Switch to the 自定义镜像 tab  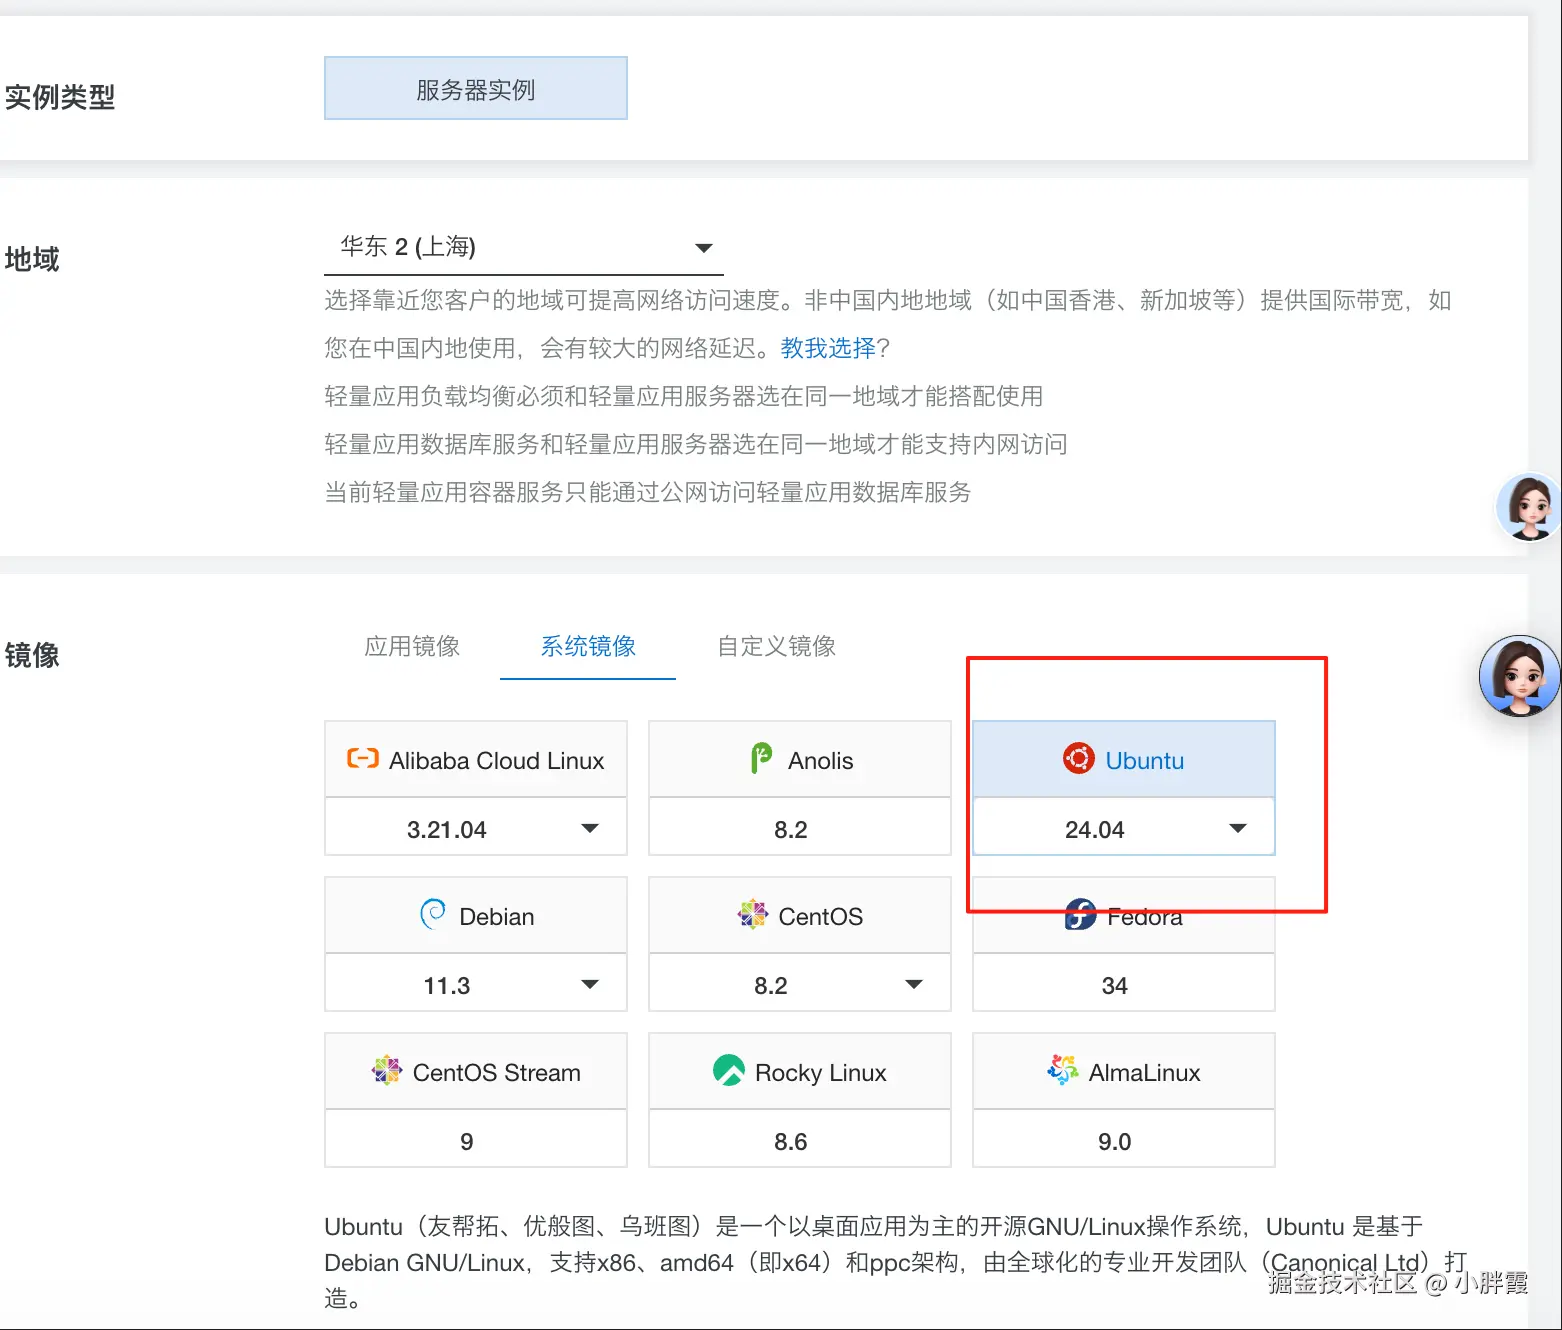[x=776, y=646]
